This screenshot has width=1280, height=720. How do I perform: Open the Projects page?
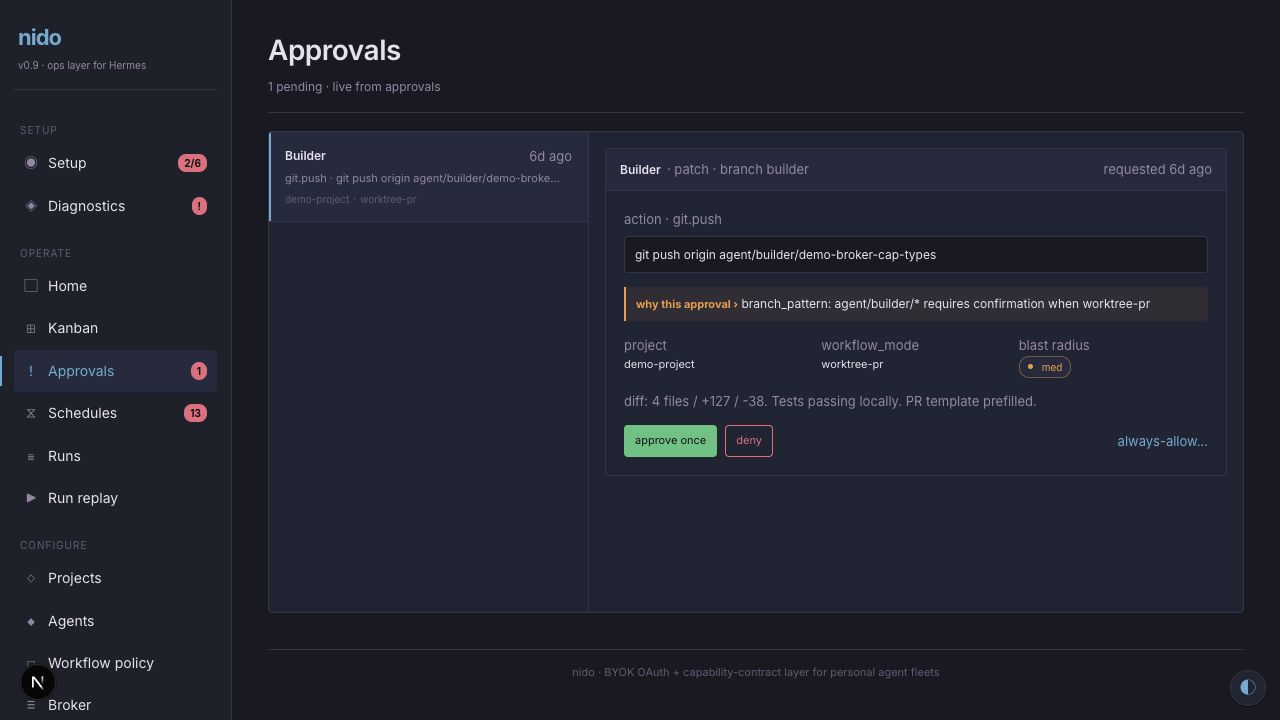coord(115,578)
